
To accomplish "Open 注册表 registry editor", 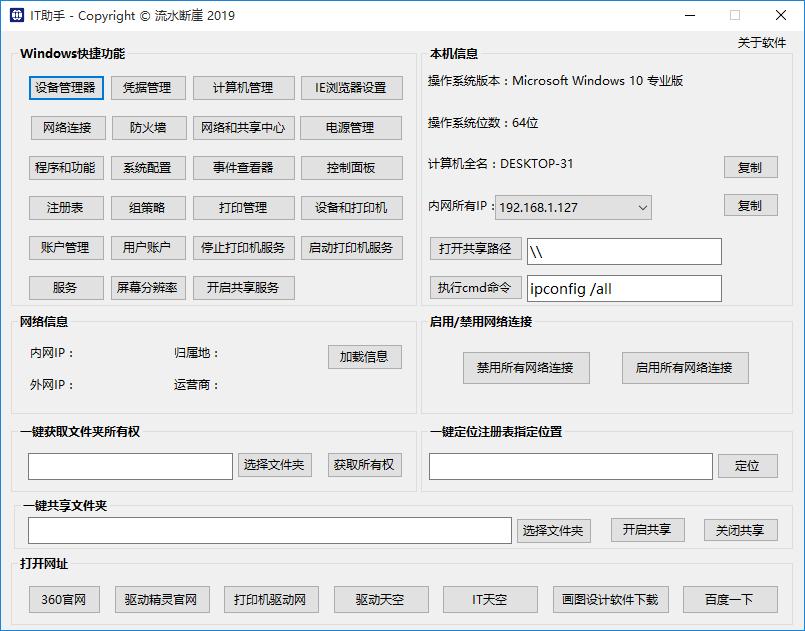I will click(x=66, y=208).
